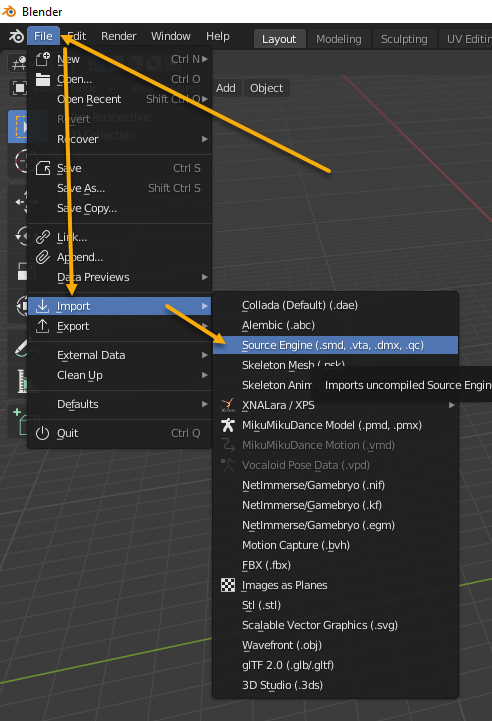Click the Blender logo icon in the menu bar
The height and width of the screenshot is (721, 492).
click(16, 36)
